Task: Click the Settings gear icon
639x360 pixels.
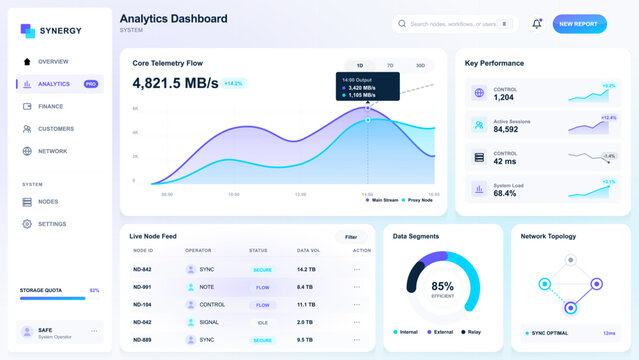Action: (x=27, y=224)
